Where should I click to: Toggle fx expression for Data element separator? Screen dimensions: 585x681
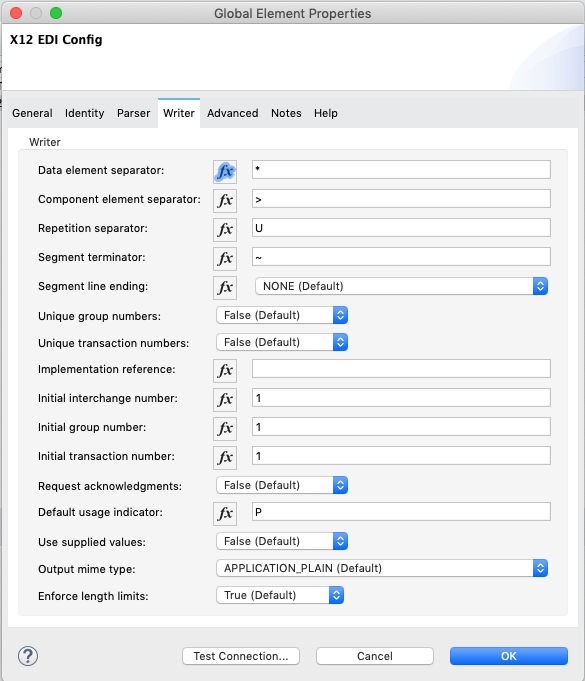(225, 172)
